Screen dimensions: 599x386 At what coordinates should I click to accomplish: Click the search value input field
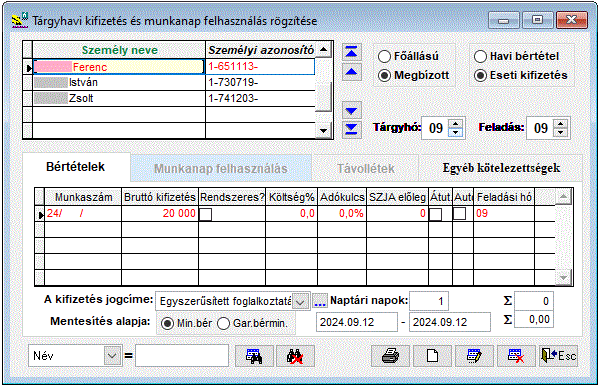[182, 356]
